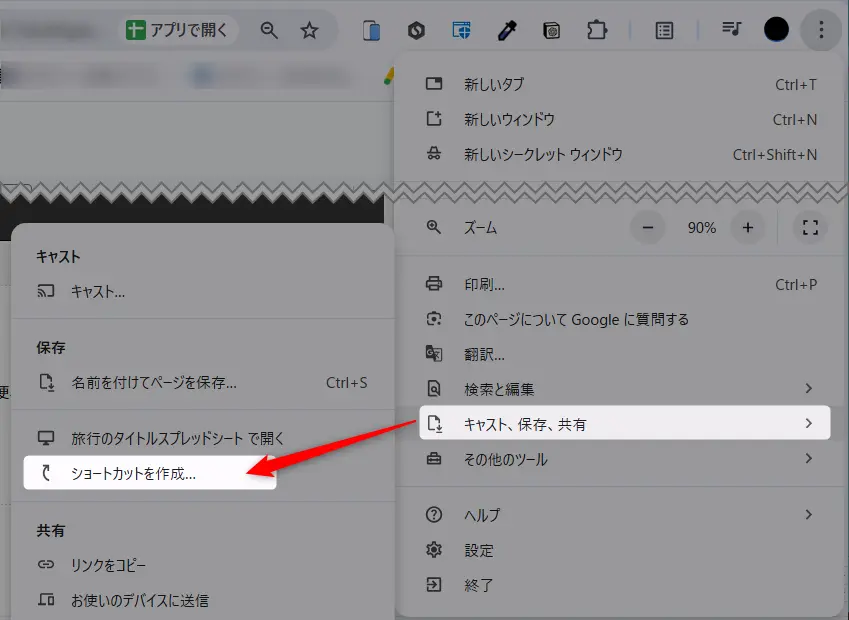Click the profile avatar circle
This screenshot has height=620, width=849.
pos(776,30)
